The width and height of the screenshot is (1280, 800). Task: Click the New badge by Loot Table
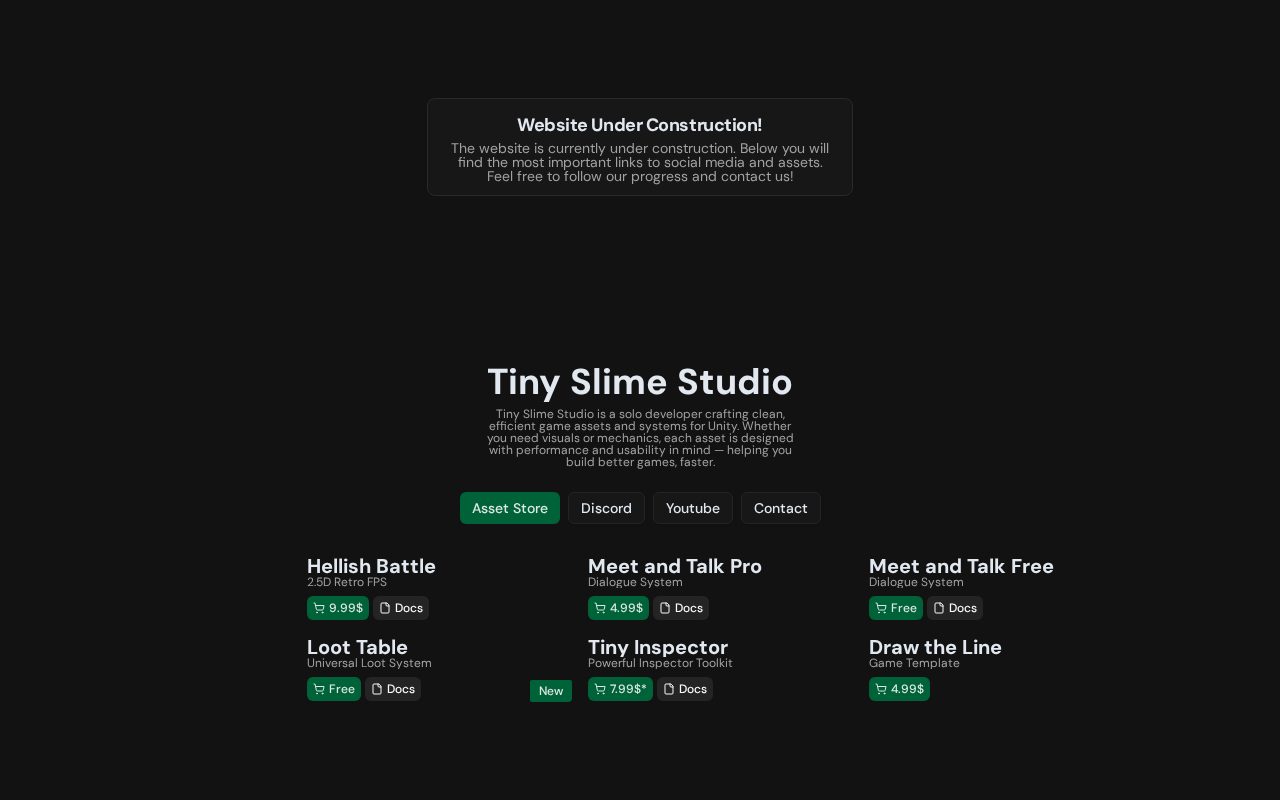point(551,691)
